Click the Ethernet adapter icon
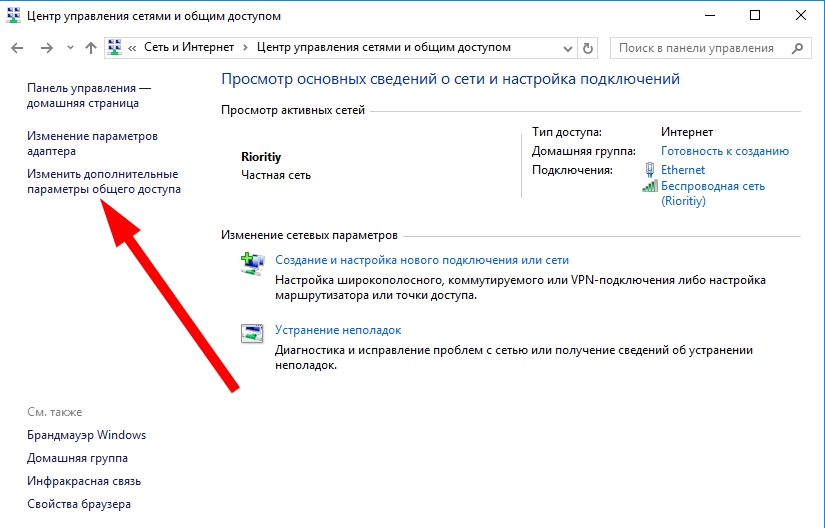825x528 pixels. click(x=650, y=169)
